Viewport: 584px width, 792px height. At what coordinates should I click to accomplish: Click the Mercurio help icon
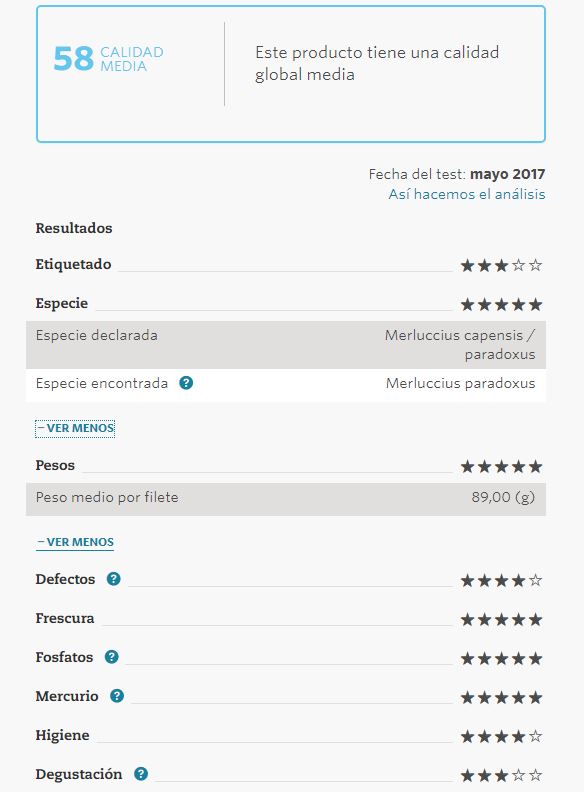(117, 696)
